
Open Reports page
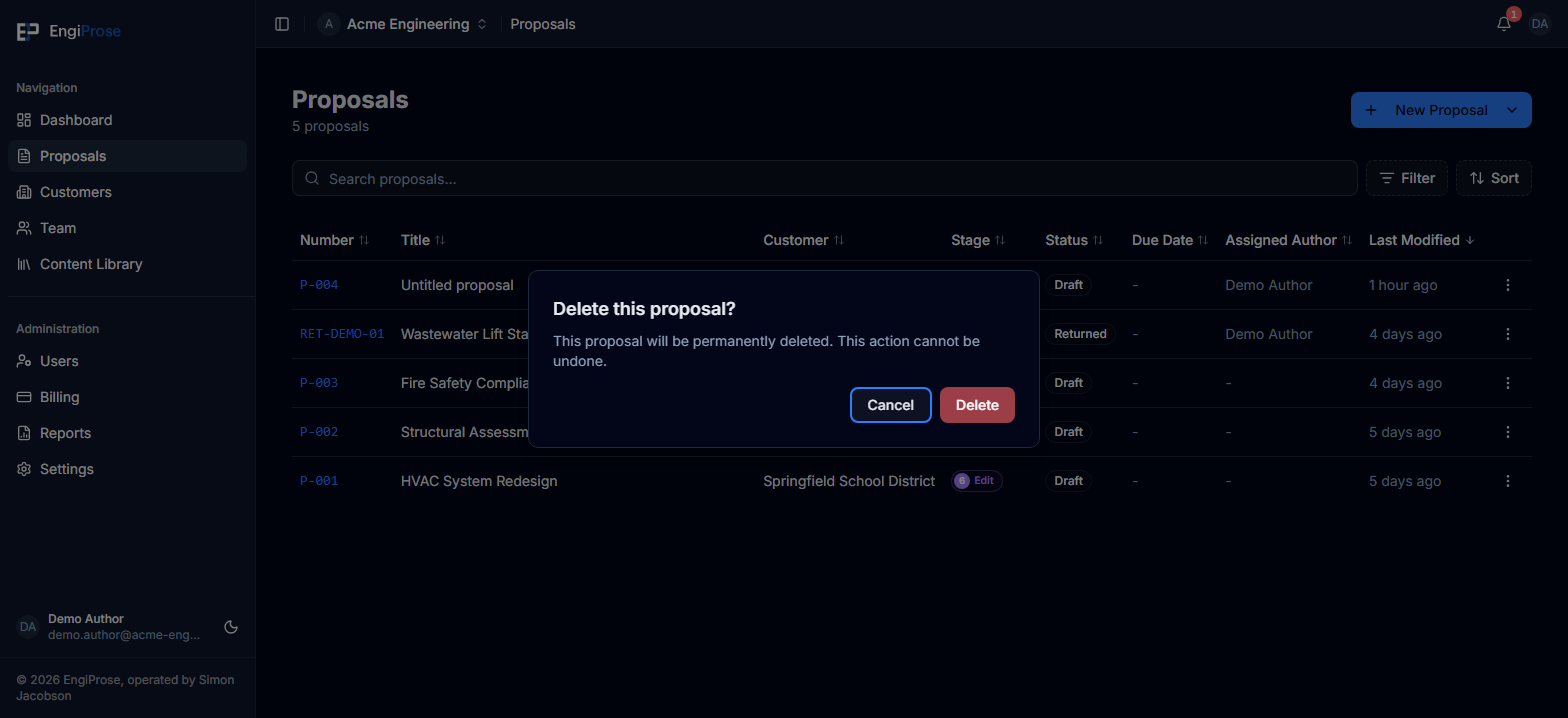[127, 433]
